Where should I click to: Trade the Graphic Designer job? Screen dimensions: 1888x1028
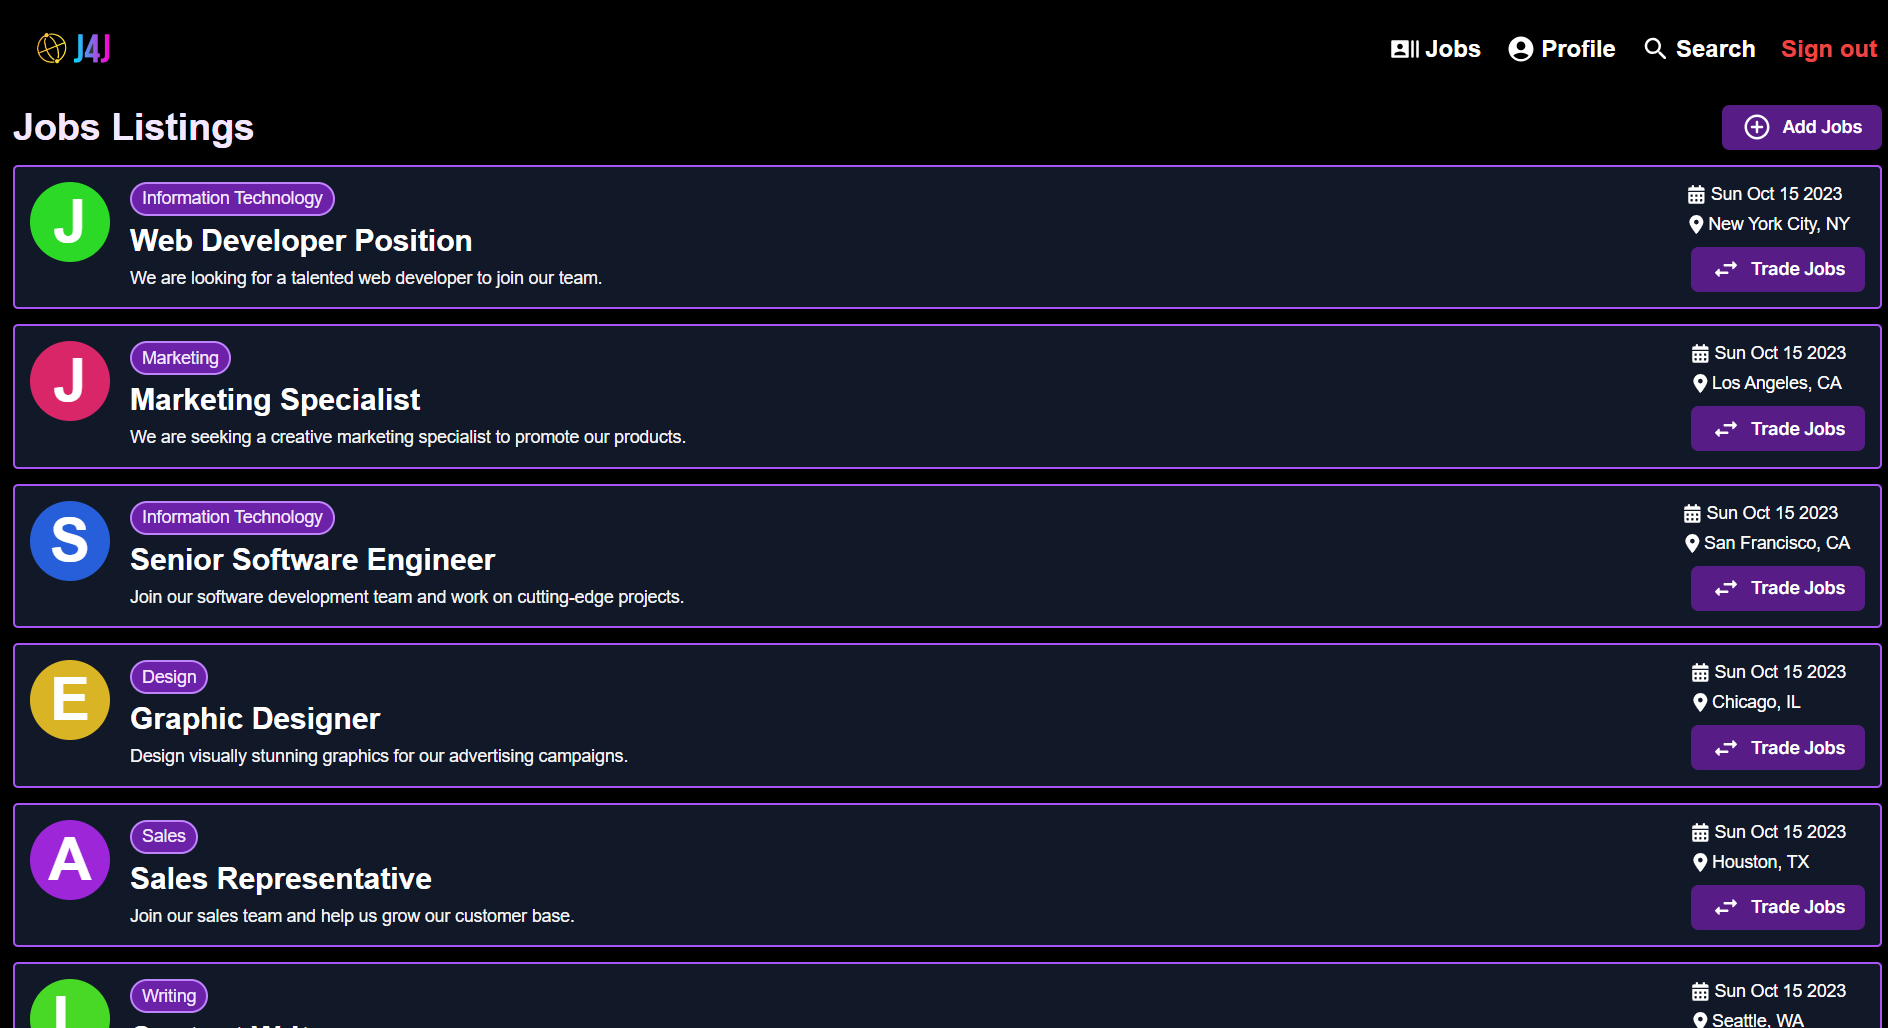click(1777, 748)
